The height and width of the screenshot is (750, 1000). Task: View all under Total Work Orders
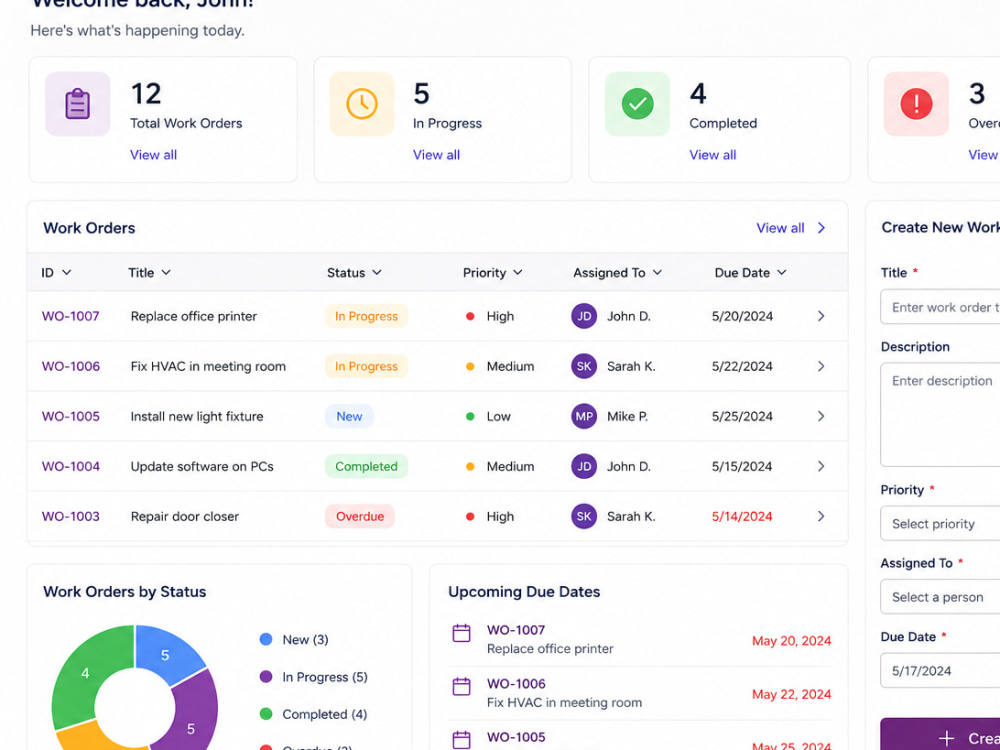(153, 155)
